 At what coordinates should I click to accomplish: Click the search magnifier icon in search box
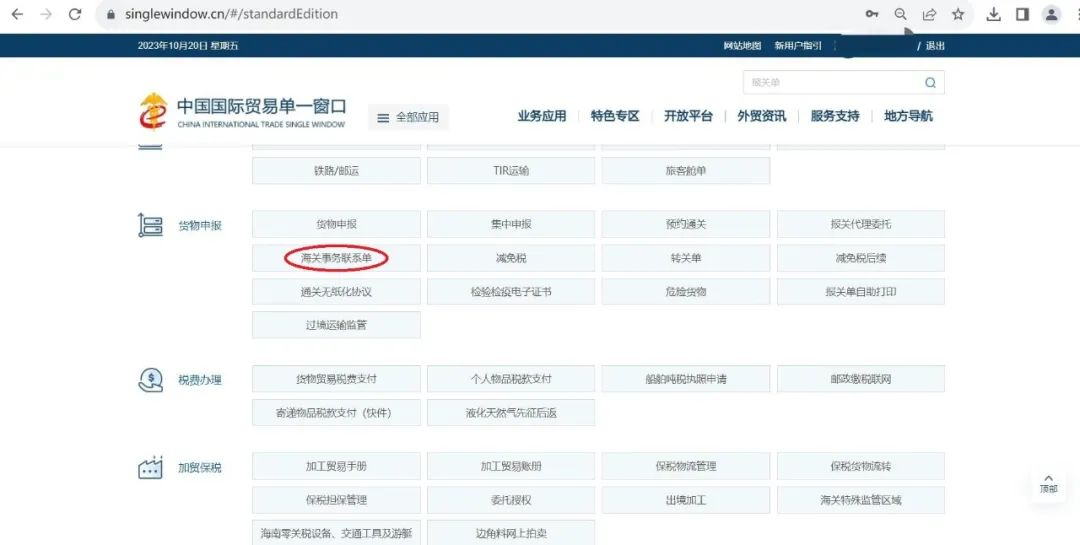(x=930, y=83)
